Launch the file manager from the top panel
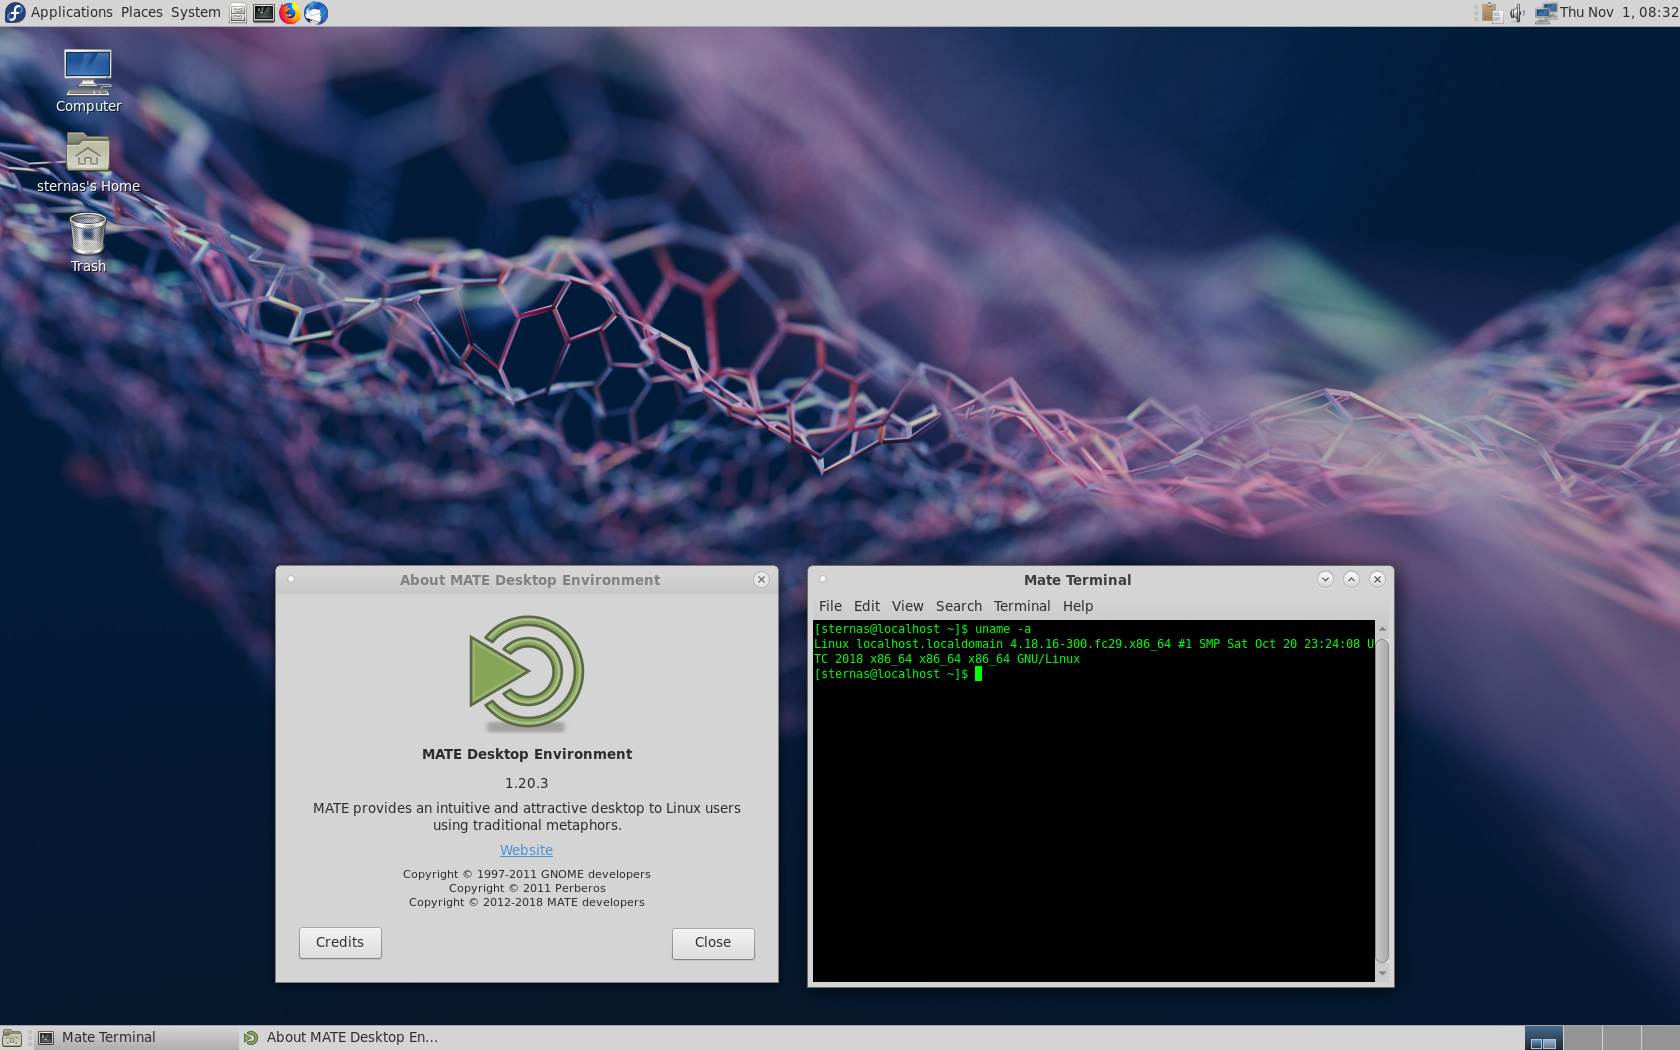Viewport: 1680px width, 1050px height. (238, 13)
